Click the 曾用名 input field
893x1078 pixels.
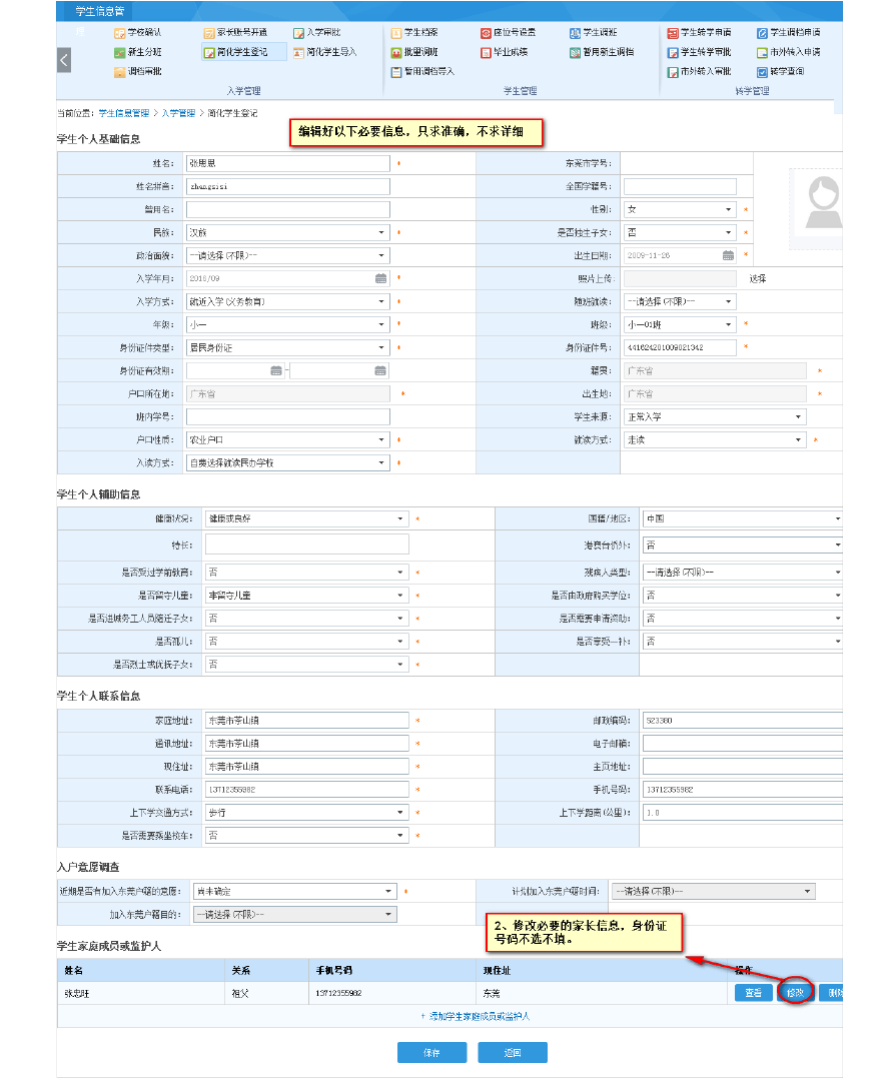click(288, 210)
